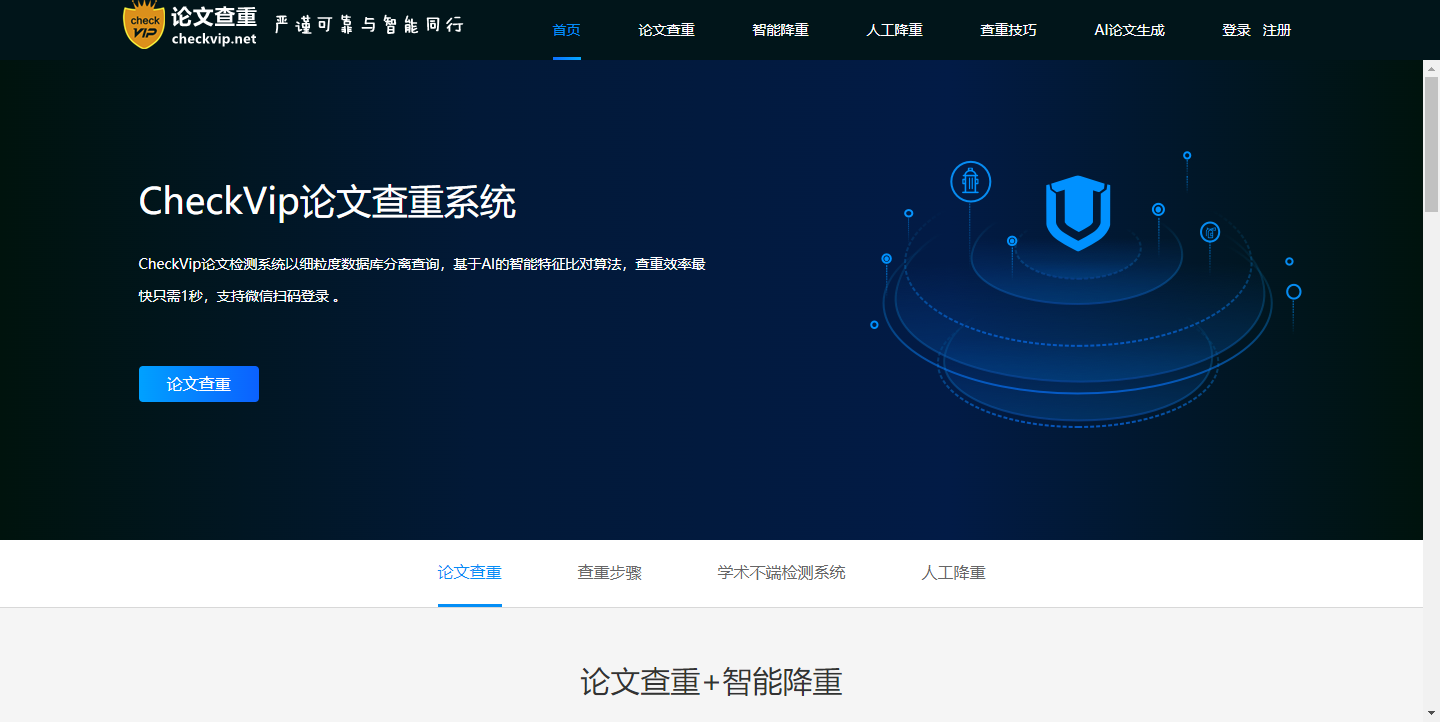The height and width of the screenshot is (722, 1440).
Task: Click the circled hydrant icon in the illustration
Action: pos(970,182)
